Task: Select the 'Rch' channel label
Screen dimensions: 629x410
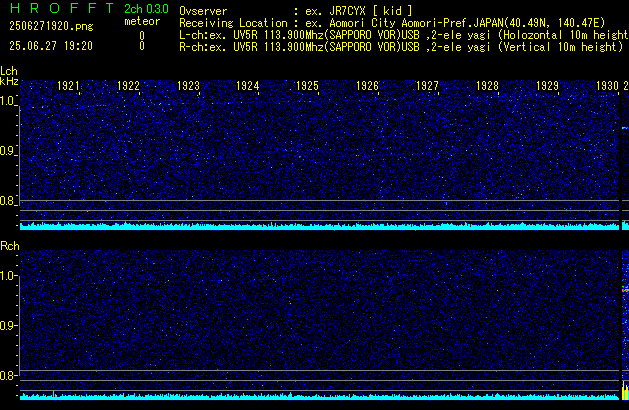Action: coord(10,246)
